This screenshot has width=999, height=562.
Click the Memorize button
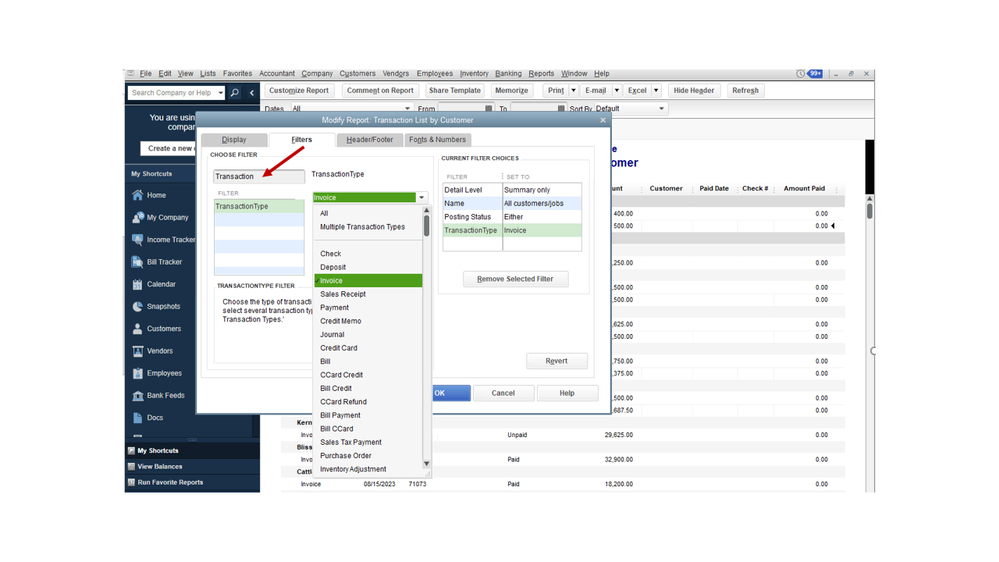(512, 90)
